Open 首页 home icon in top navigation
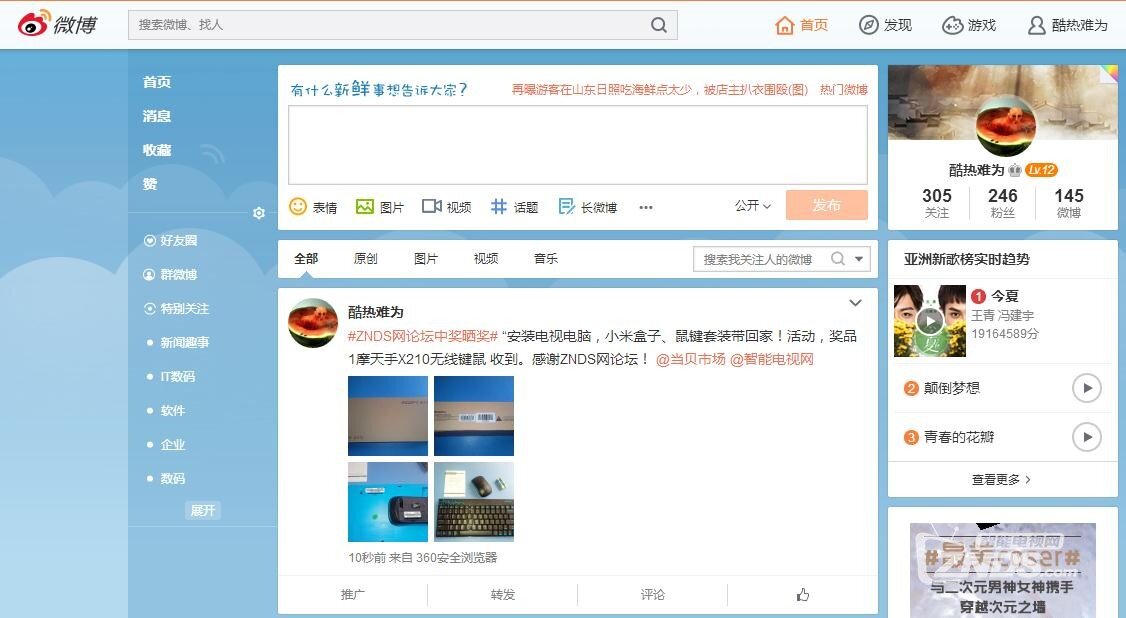The height and width of the screenshot is (618, 1126). coord(784,26)
